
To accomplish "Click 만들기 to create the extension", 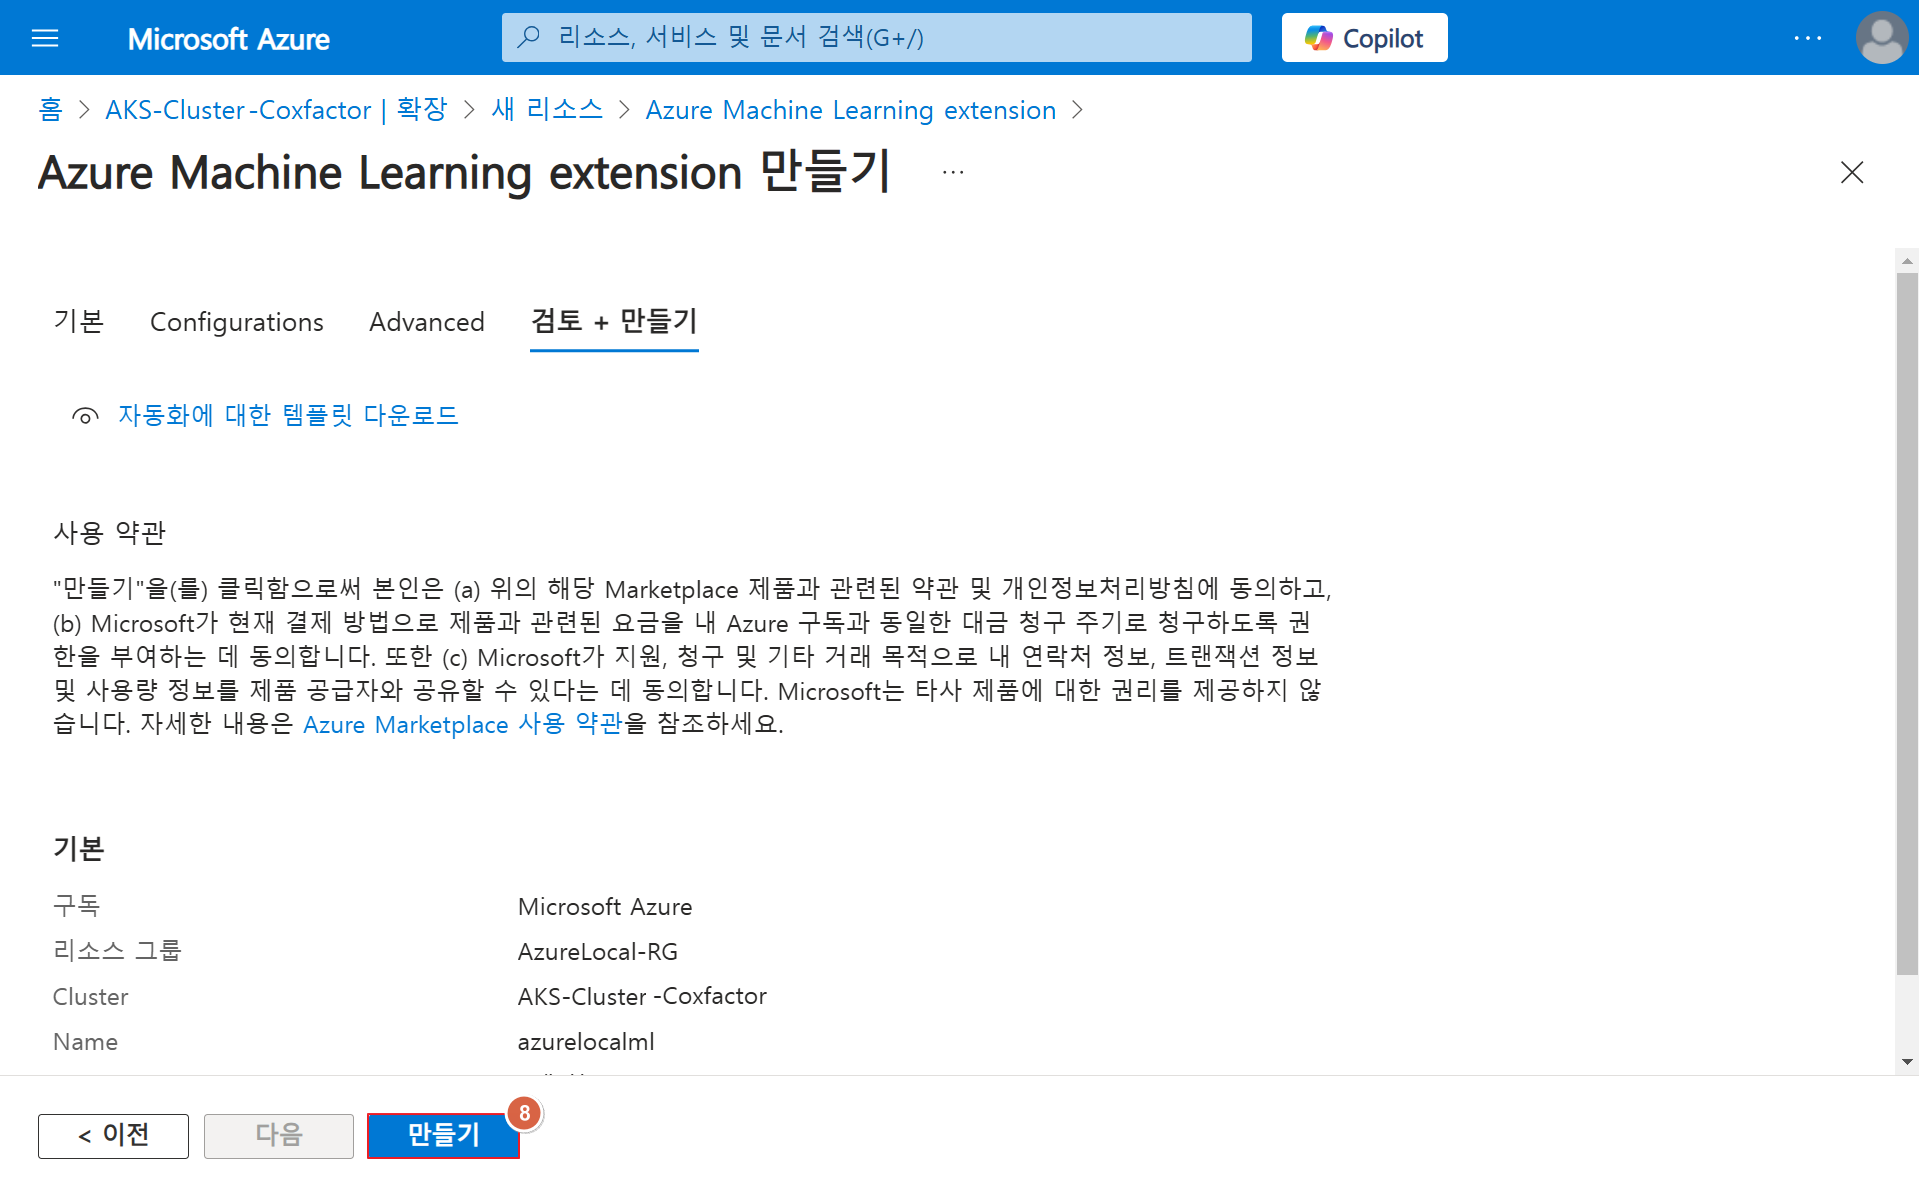I will point(443,1136).
